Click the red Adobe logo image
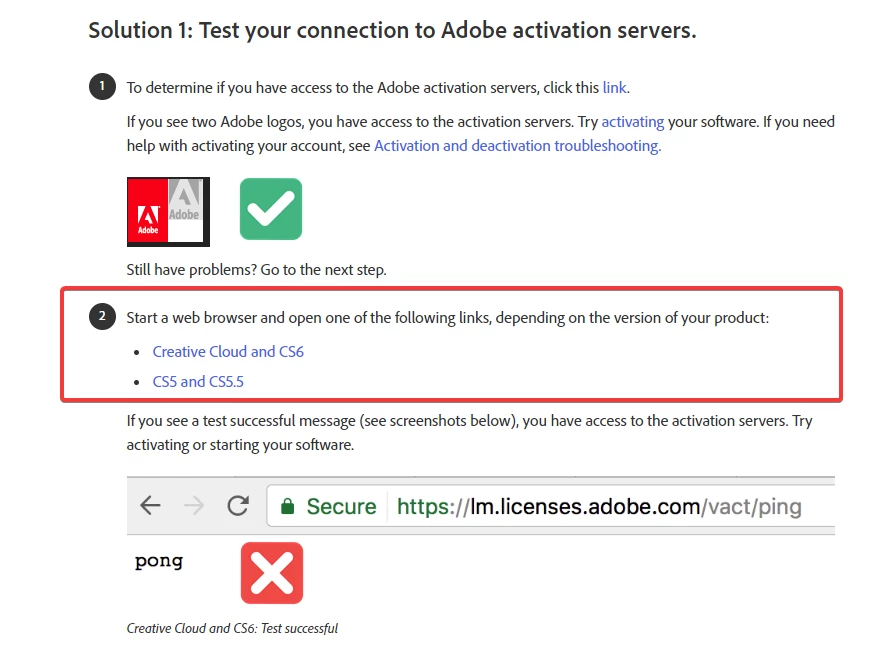 coord(148,212)
